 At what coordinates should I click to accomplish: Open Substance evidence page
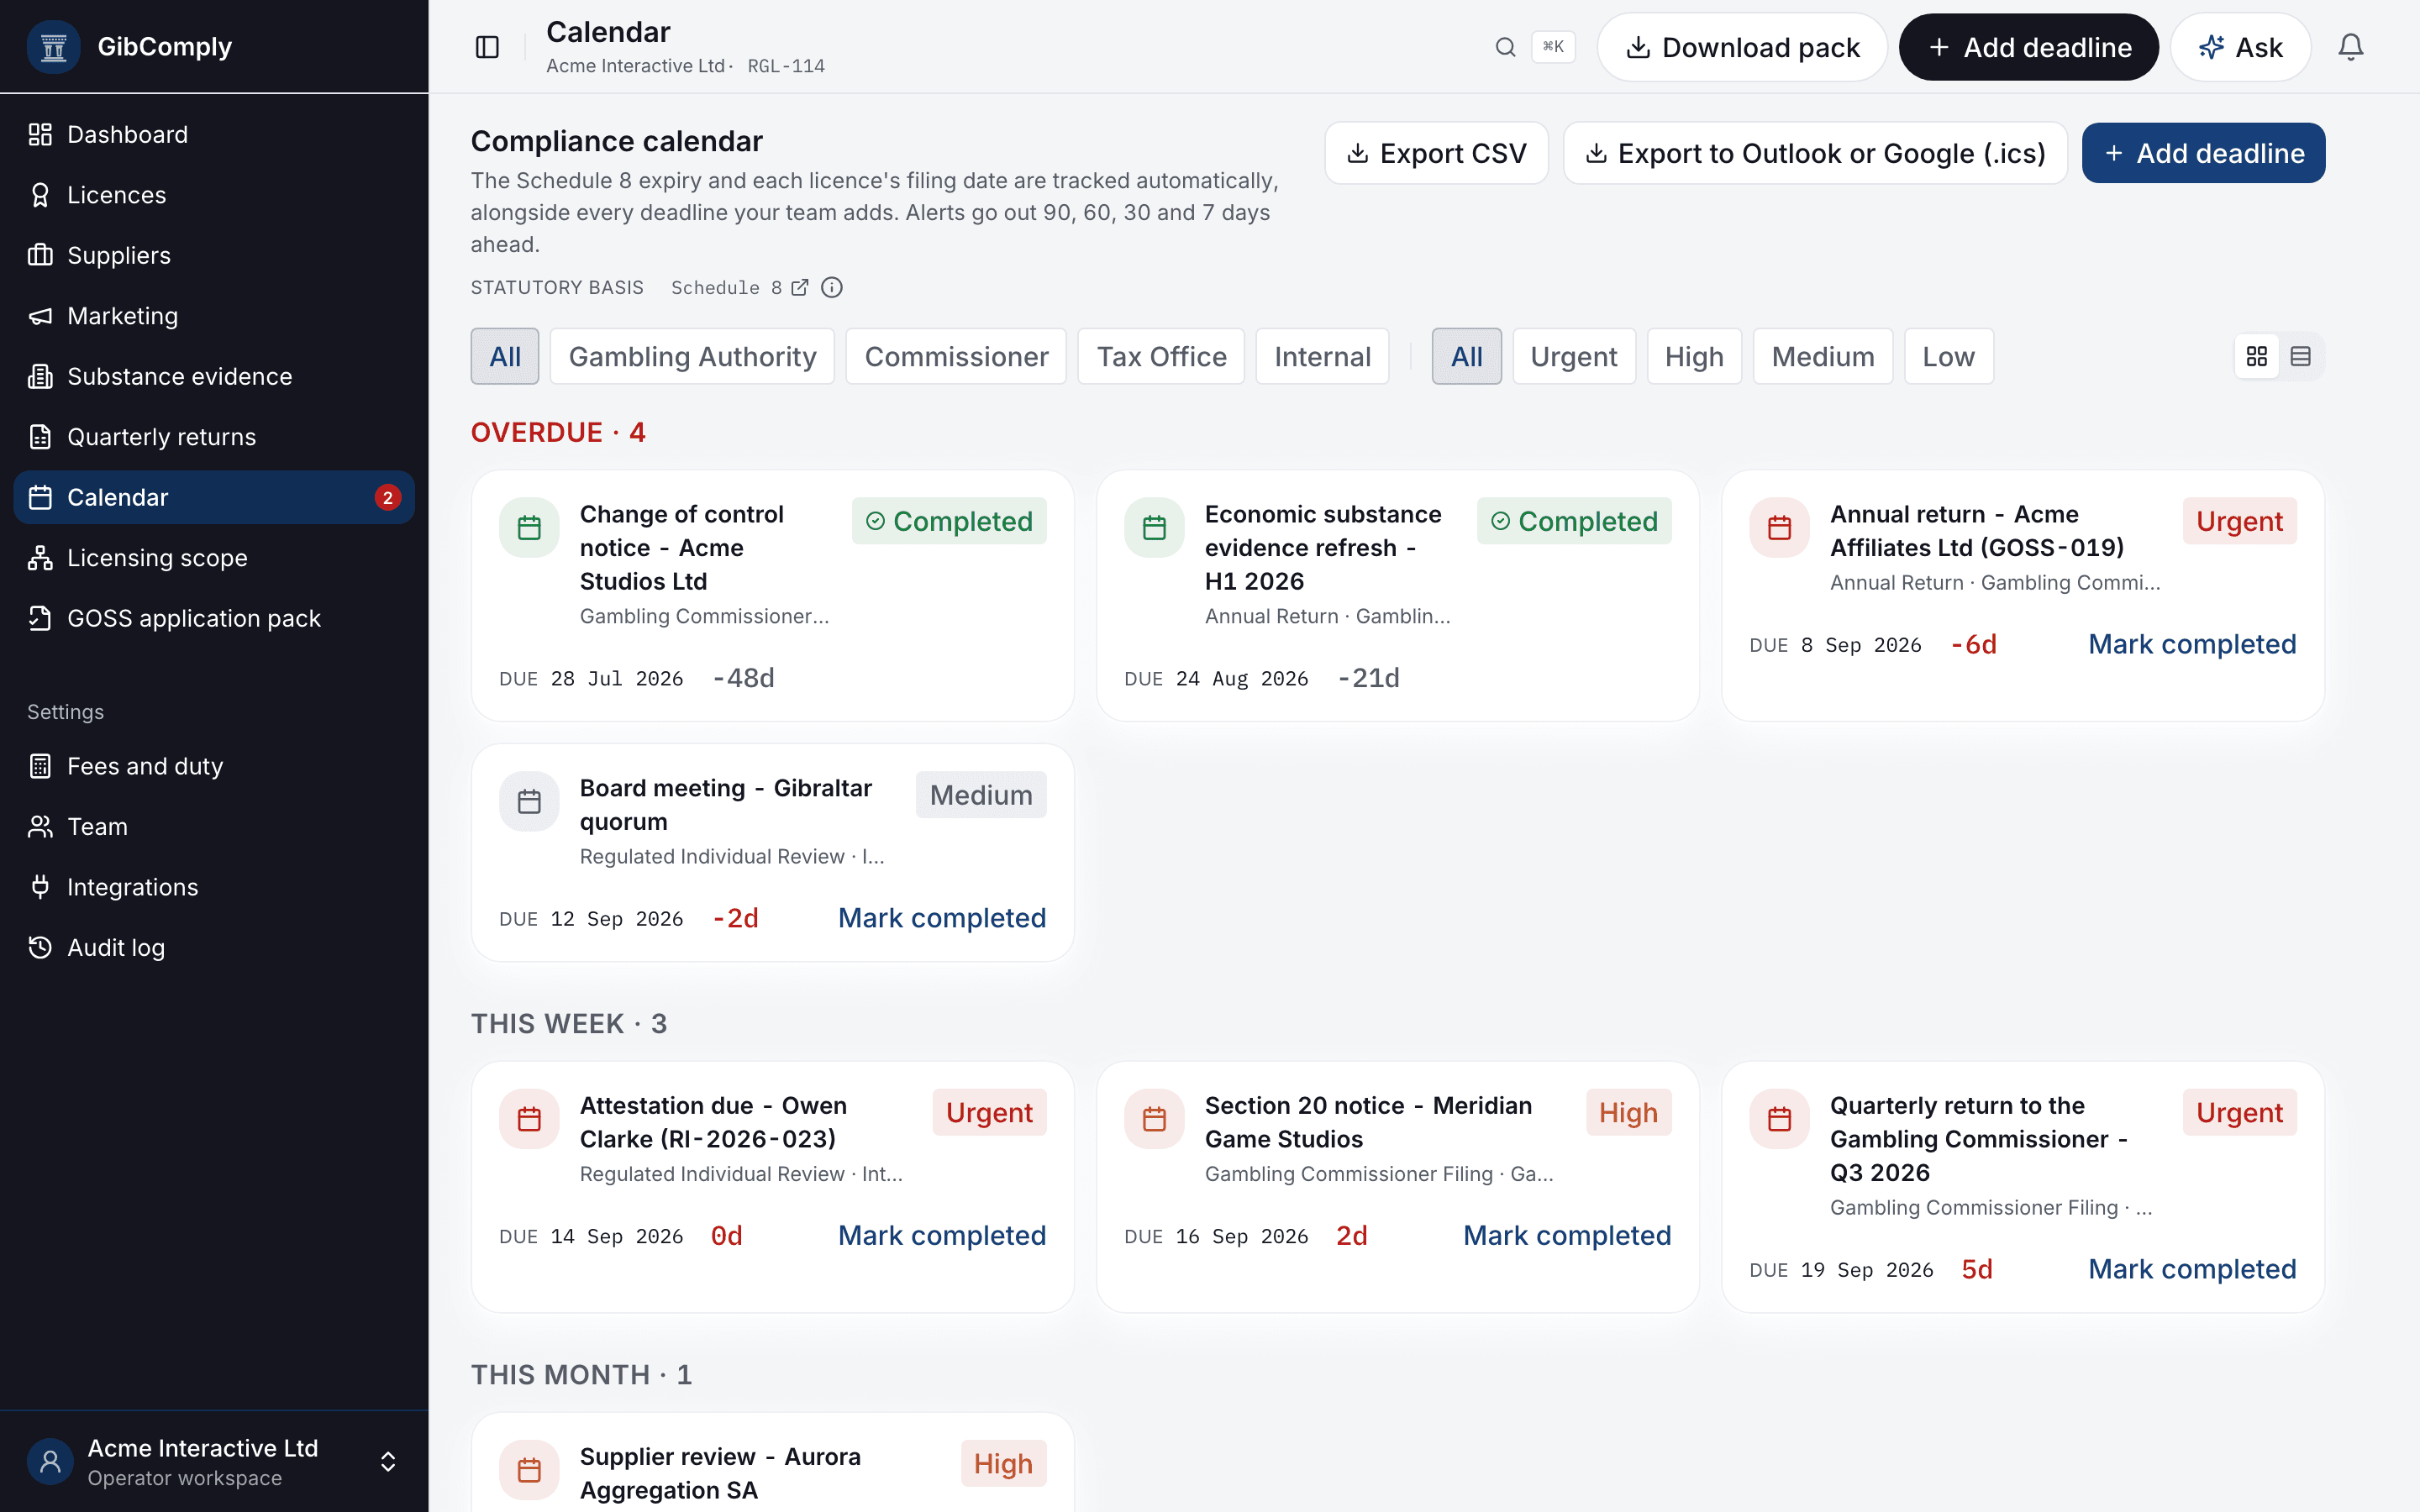[x=214, y=376]
